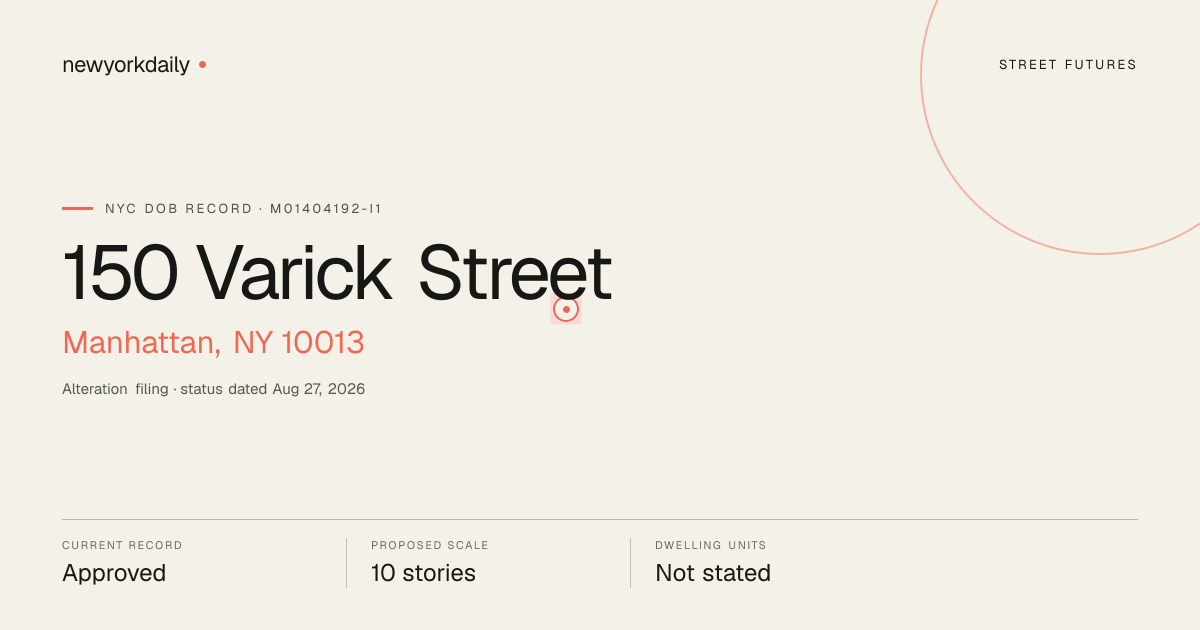Click record number M01404192-I1
This screenshot has height=630, width=1200.
[x=326, y=209]
